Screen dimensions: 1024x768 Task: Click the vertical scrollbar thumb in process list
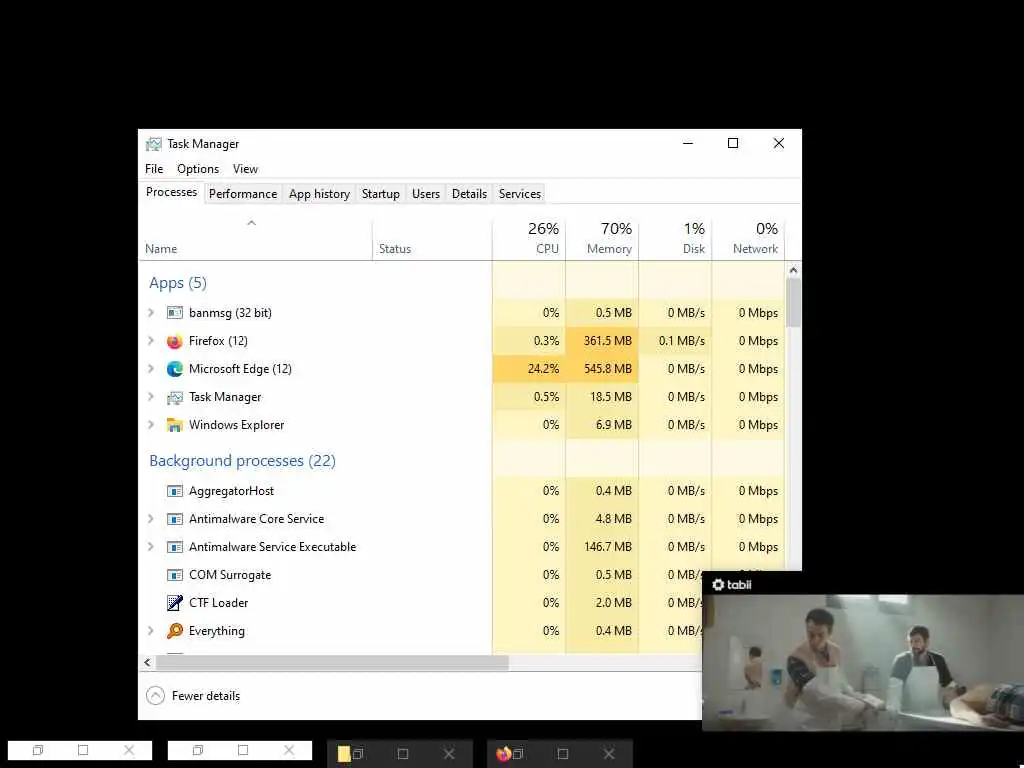pyautogui.click(x=793, y=302)
